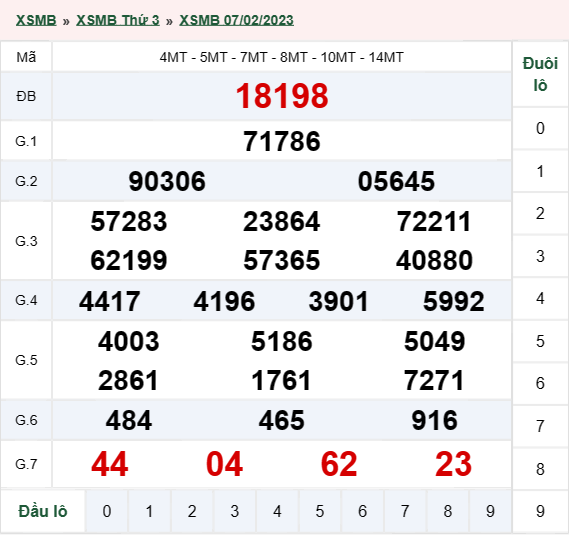Open the XSMB Thứ 3 link
Screen dimensions: 569x535
point(118,20)
